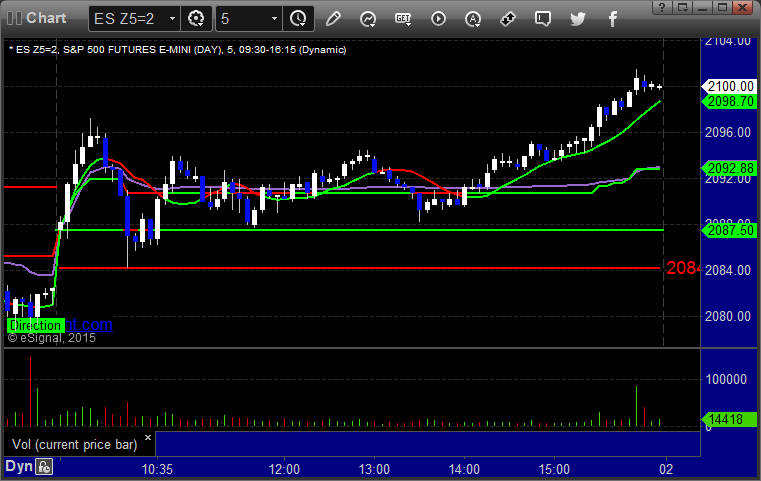The height and width of the screenshot is (481, 761).
Task: Click the 14:00 time axis label
Action: [x=464, y=469]
